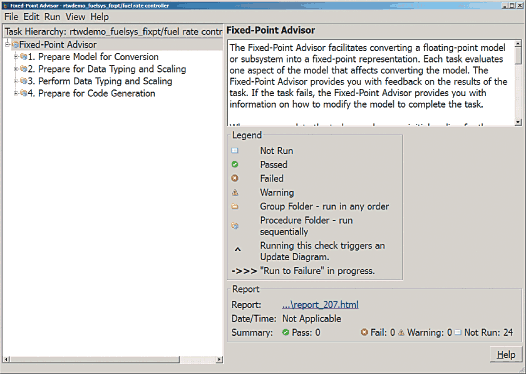Expand the Prepare for Data Typing and Scaling folder

click(16, 69)
